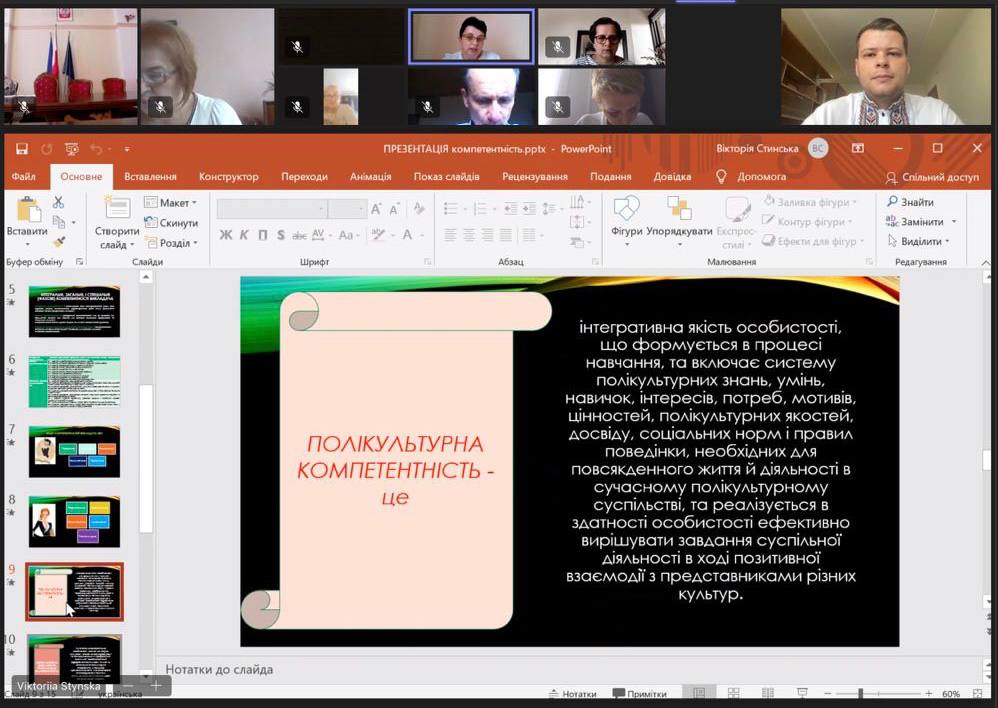Open the Вставлення ribbon tab
The width and height of the screenshot is (998, 708).
(x=150, y=177)
